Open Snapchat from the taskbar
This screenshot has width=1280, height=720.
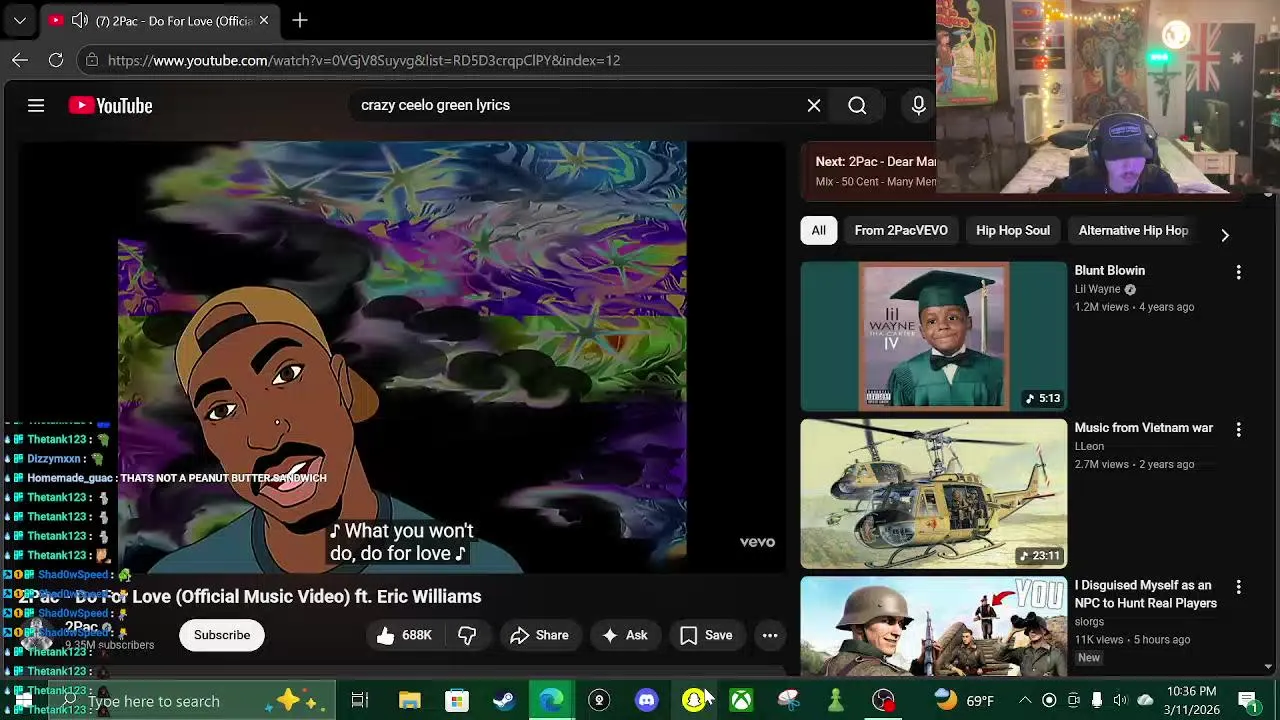pyautogui.click(x=694, y=700)
